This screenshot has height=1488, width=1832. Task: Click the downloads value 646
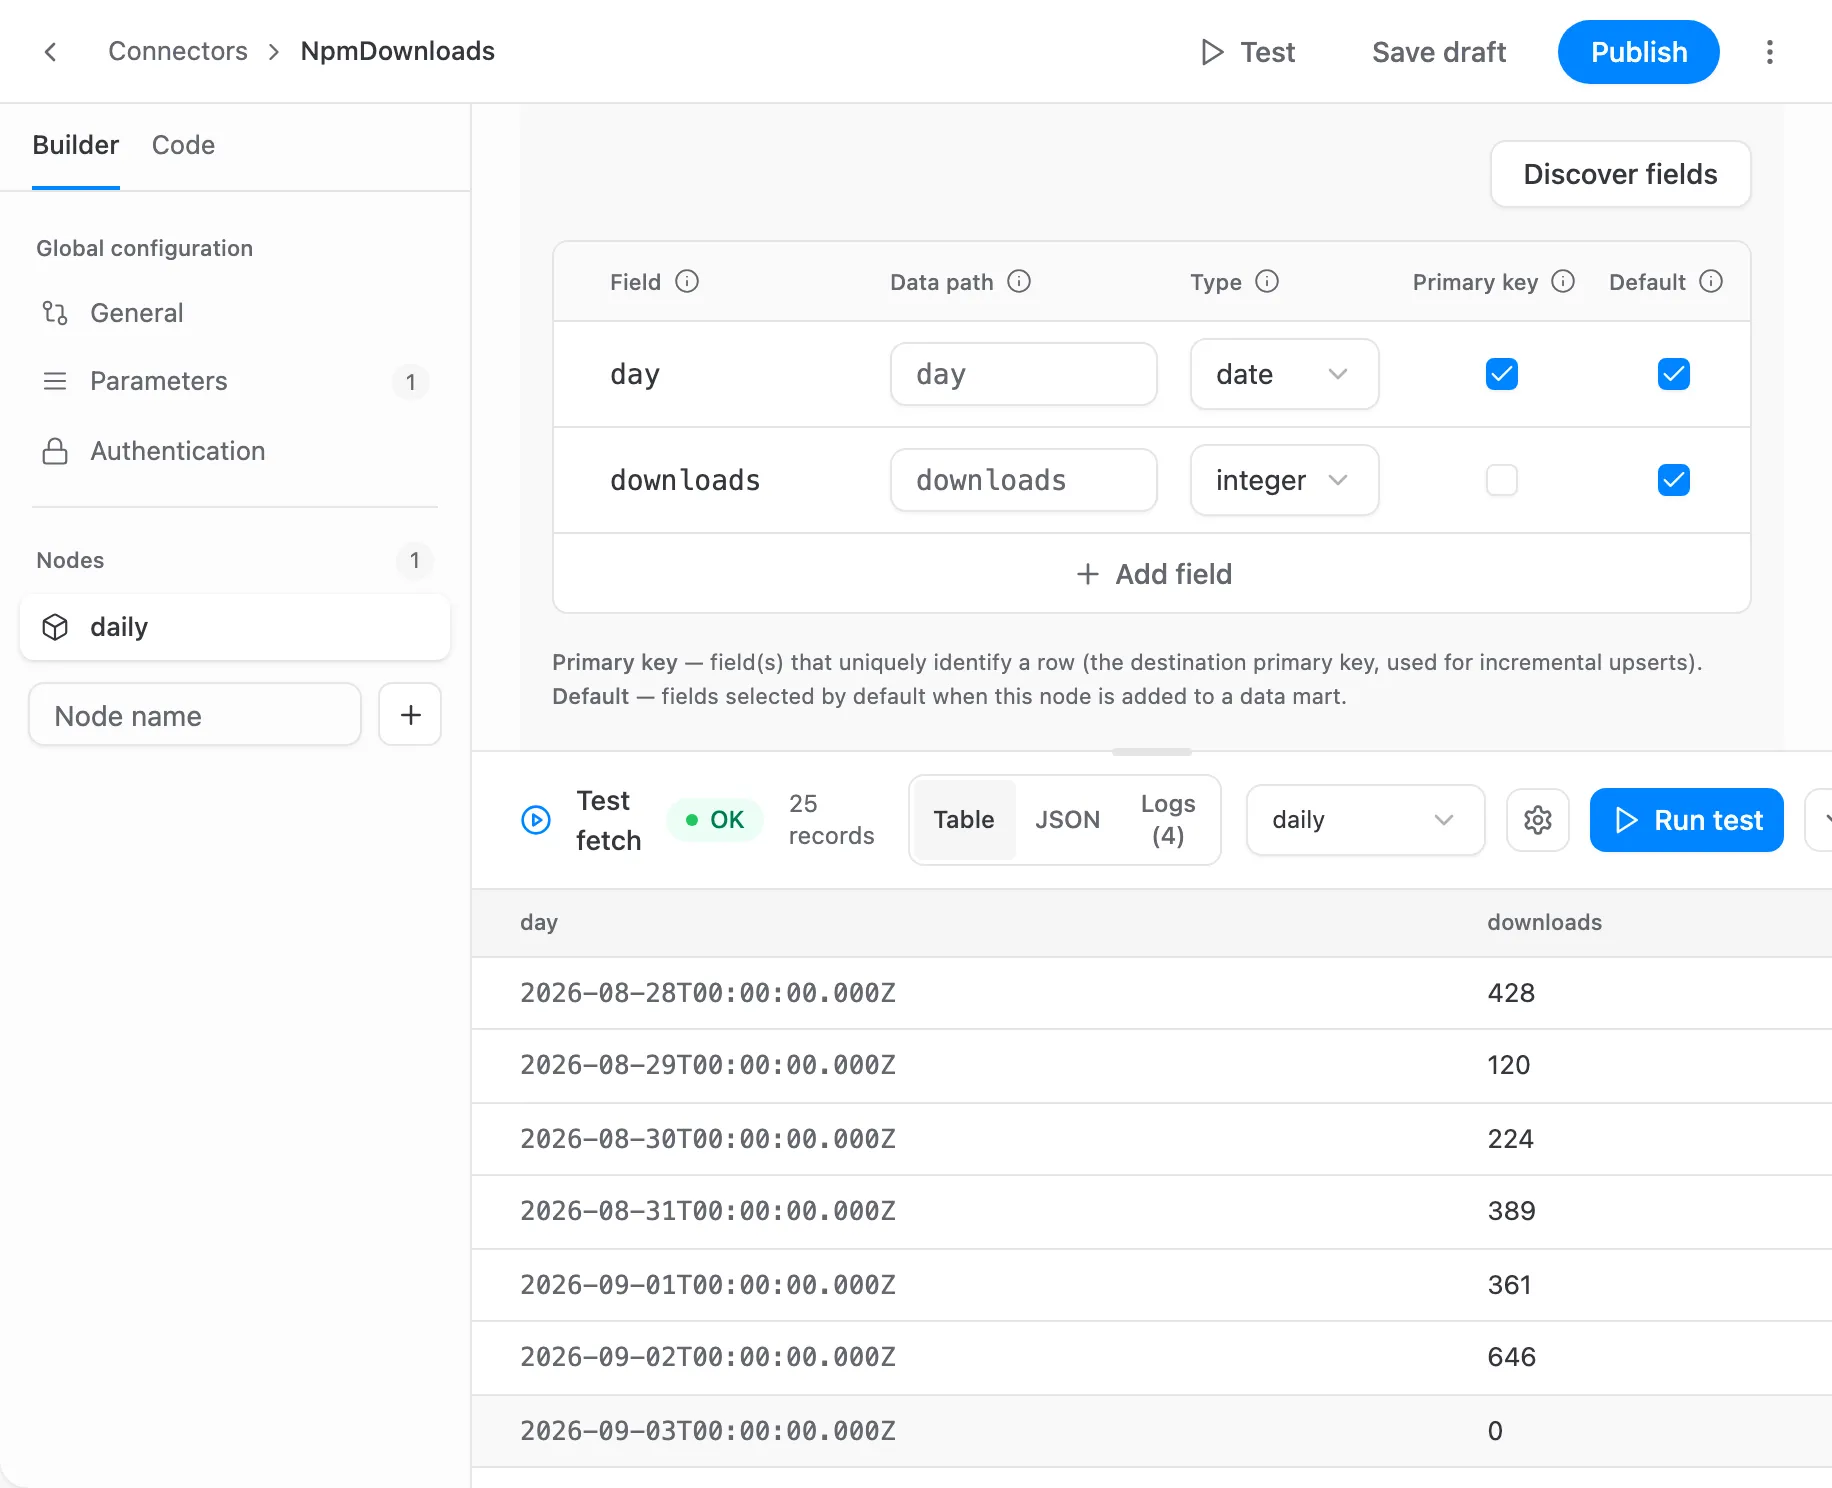(1511, 1357)
